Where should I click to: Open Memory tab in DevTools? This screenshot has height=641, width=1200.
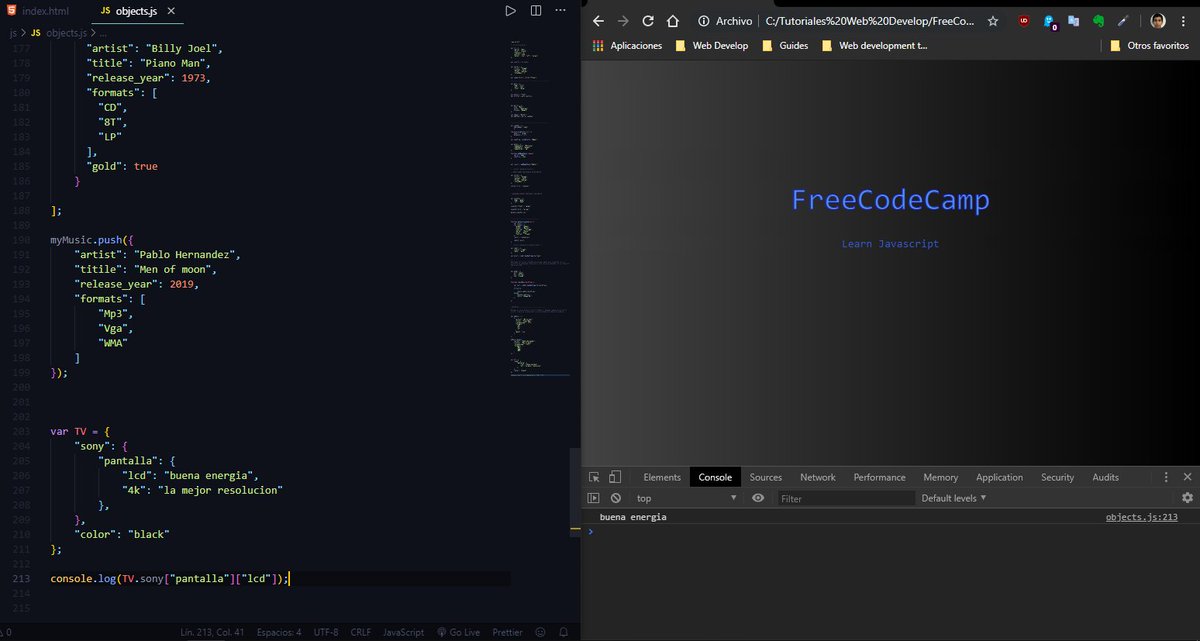pyautogui.click(x=940, y=477)
